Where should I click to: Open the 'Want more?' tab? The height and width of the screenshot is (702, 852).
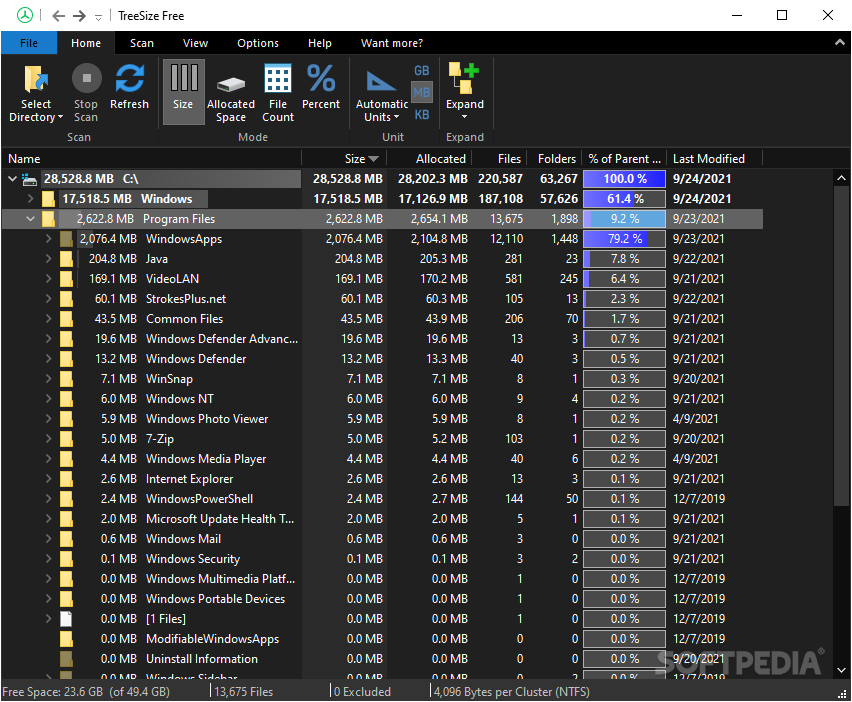(x=392, y=43)
